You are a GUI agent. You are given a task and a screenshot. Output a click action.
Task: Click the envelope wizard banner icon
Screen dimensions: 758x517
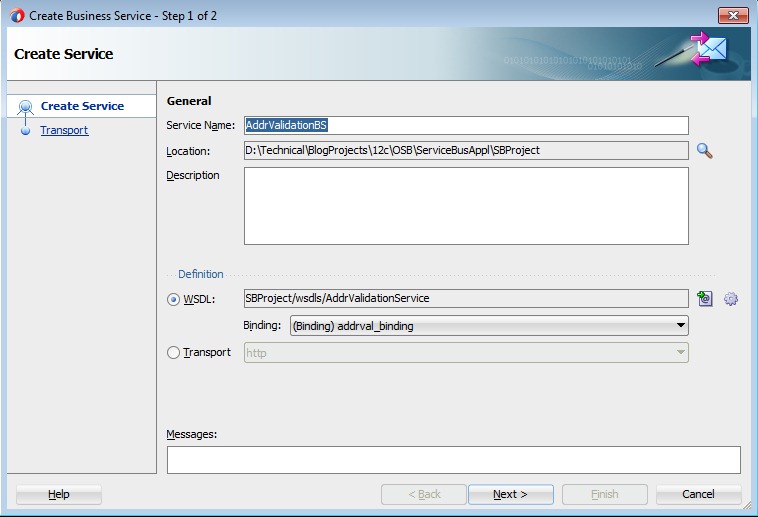[705, 52]
